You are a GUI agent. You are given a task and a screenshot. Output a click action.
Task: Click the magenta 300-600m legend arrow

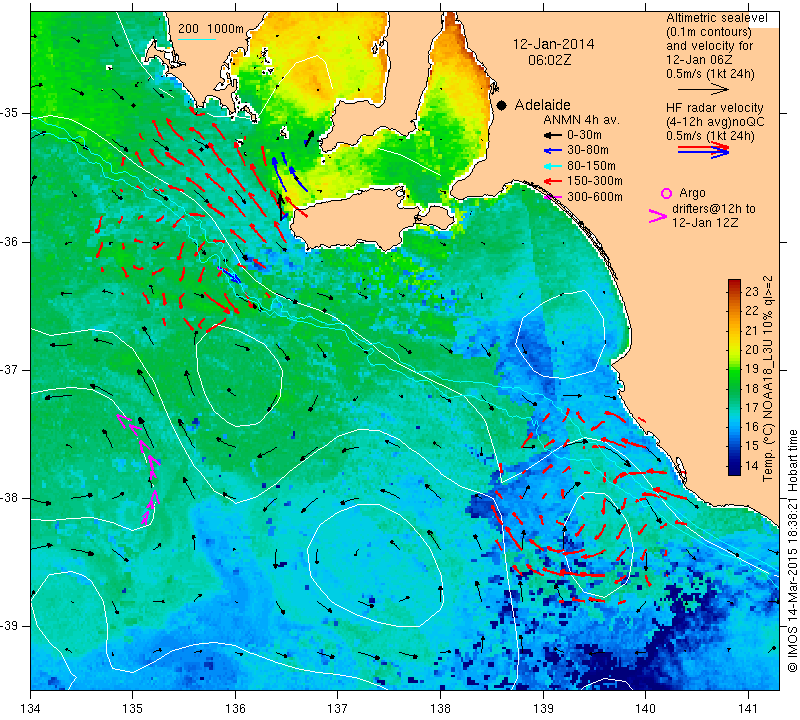[552, 197]
